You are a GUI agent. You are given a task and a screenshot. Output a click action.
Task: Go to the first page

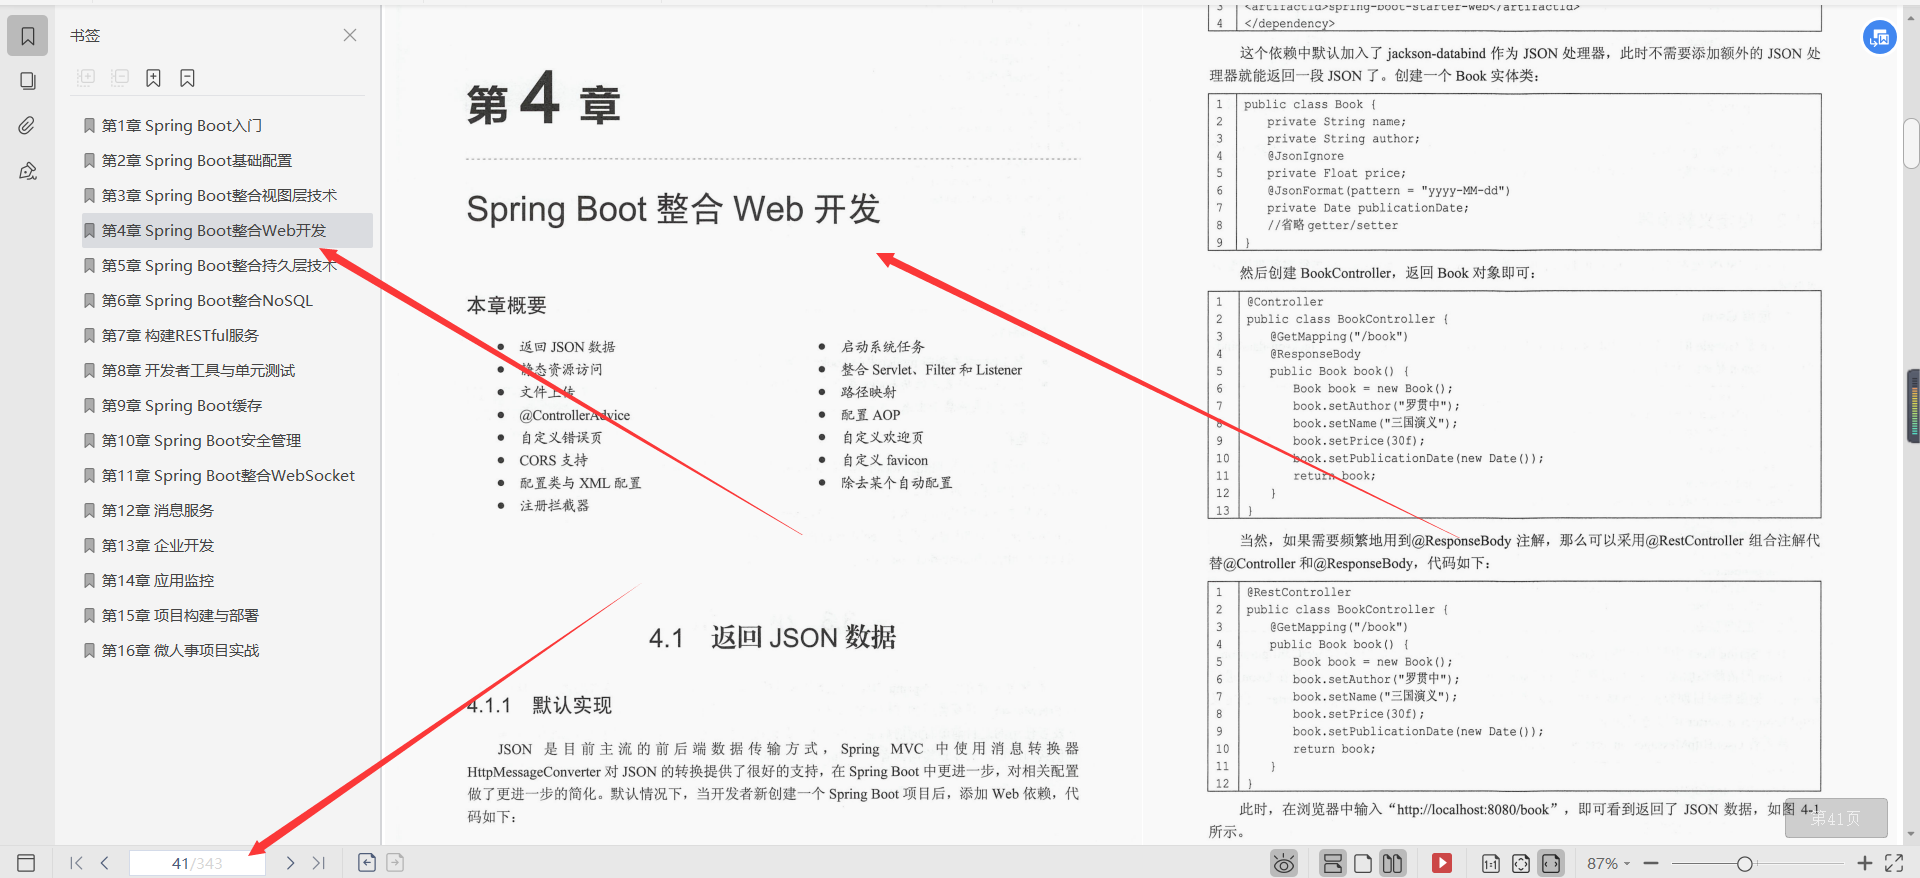(76, 863)
